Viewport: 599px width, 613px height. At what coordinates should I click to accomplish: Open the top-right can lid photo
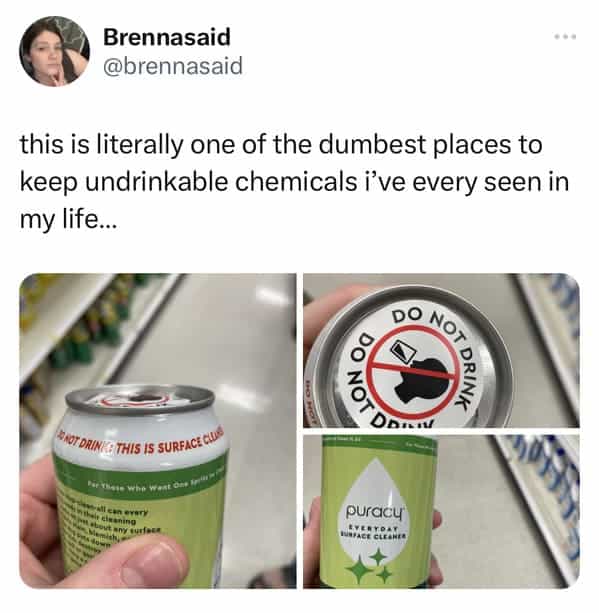click(x=441, y=350)
